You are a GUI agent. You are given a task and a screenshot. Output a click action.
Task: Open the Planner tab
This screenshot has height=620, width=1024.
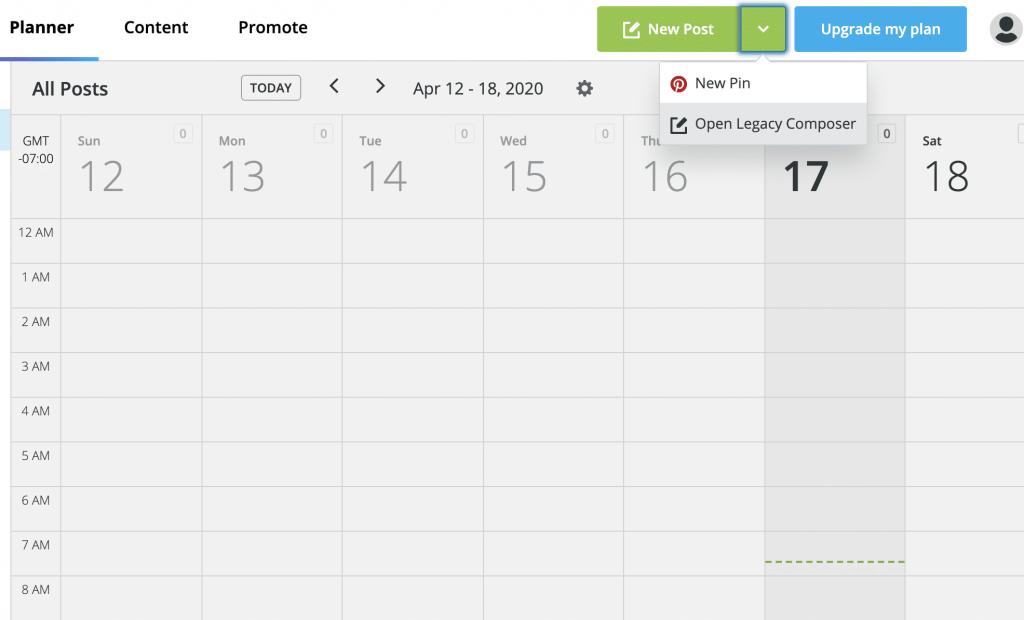(x=42, y=27)
